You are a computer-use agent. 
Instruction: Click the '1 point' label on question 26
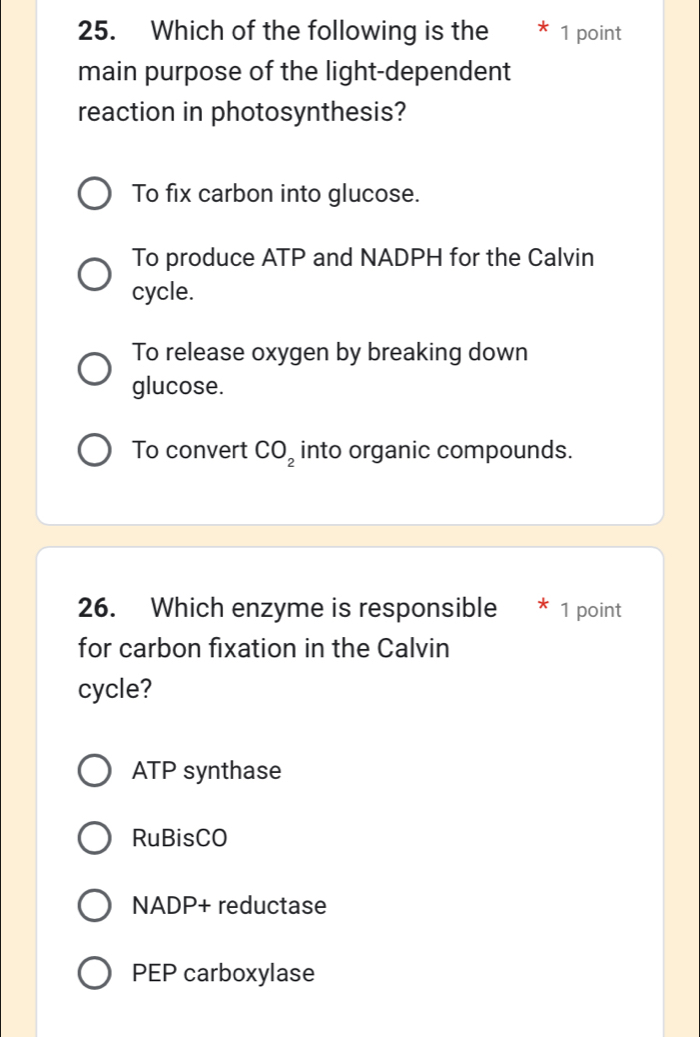tap(593, 609)
